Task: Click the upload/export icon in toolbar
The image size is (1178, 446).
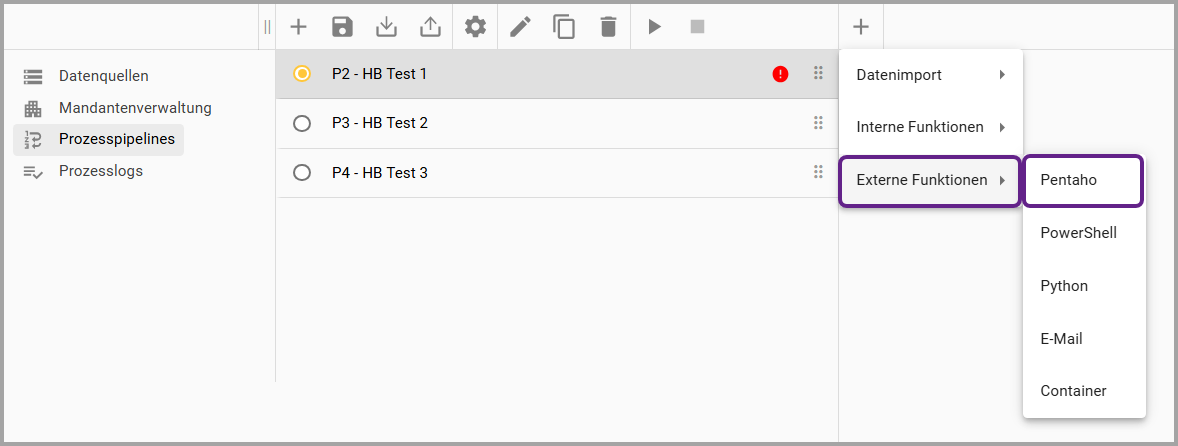Action: click(x=430, y=27)
